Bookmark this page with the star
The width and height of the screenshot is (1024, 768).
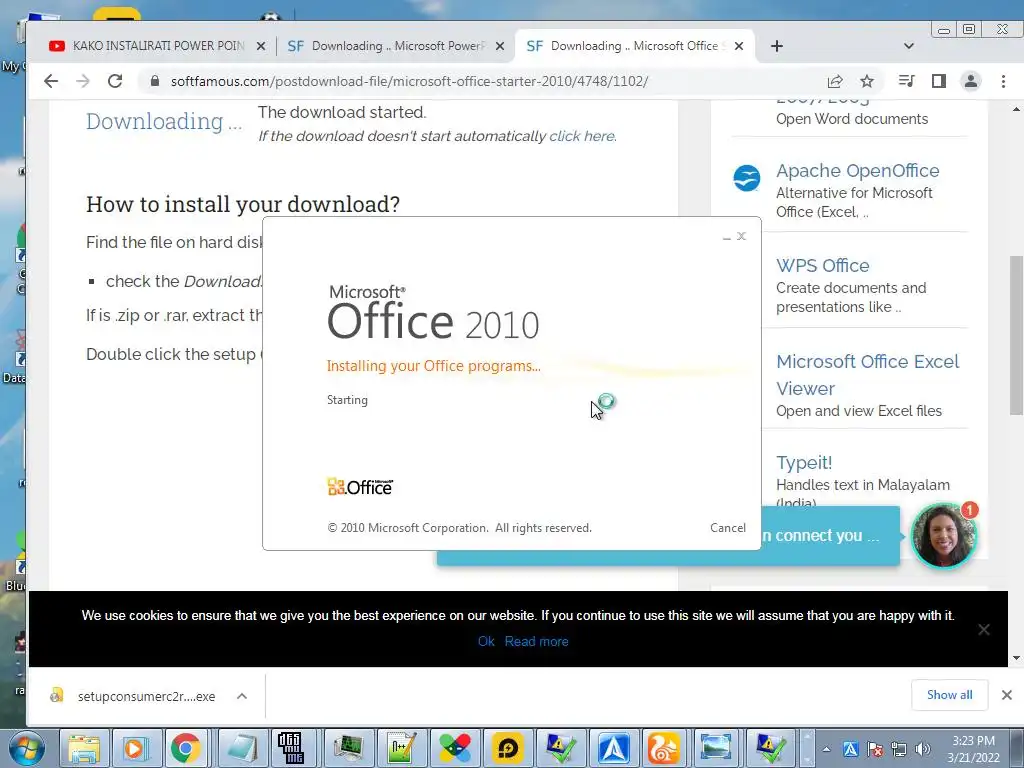click(x=867, y=81)
